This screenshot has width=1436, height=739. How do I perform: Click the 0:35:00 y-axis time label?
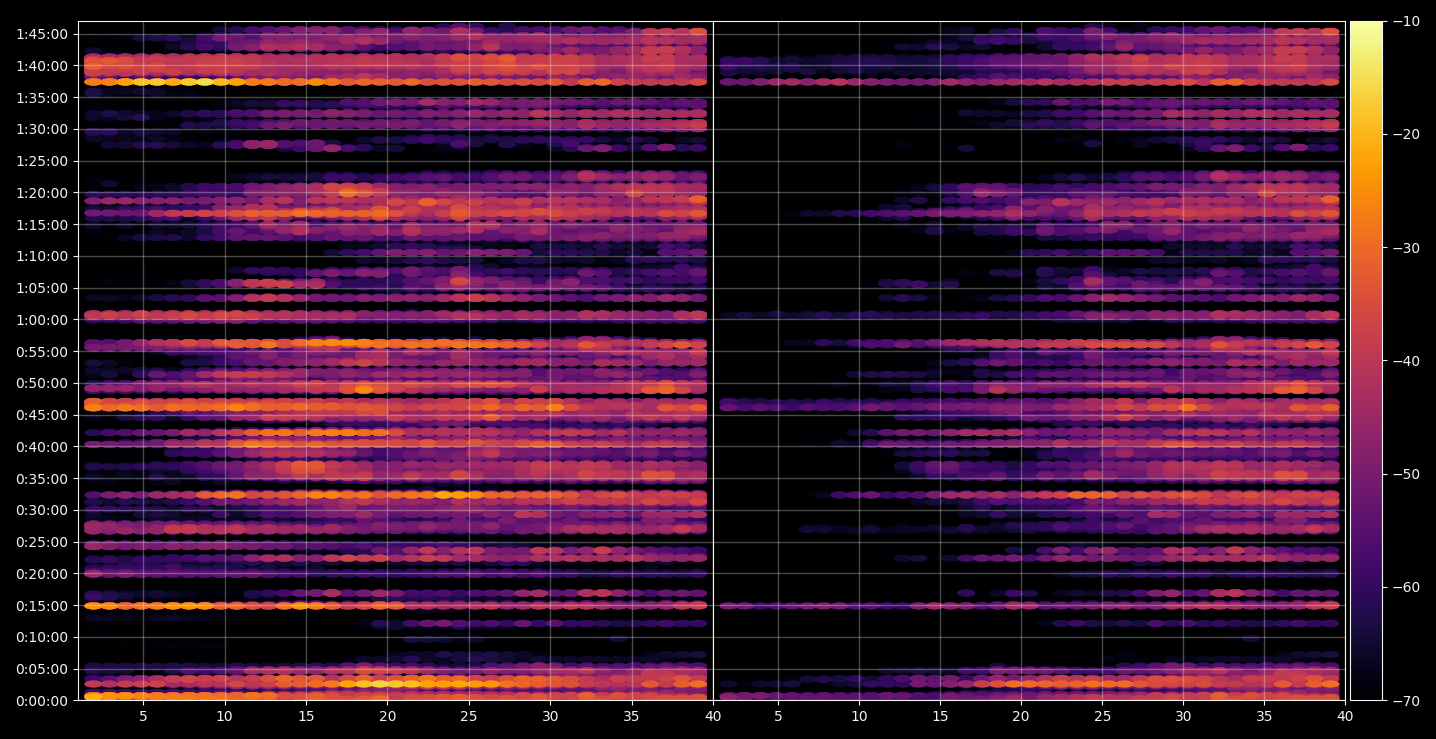pyautogui.click(x=42, y=479)
